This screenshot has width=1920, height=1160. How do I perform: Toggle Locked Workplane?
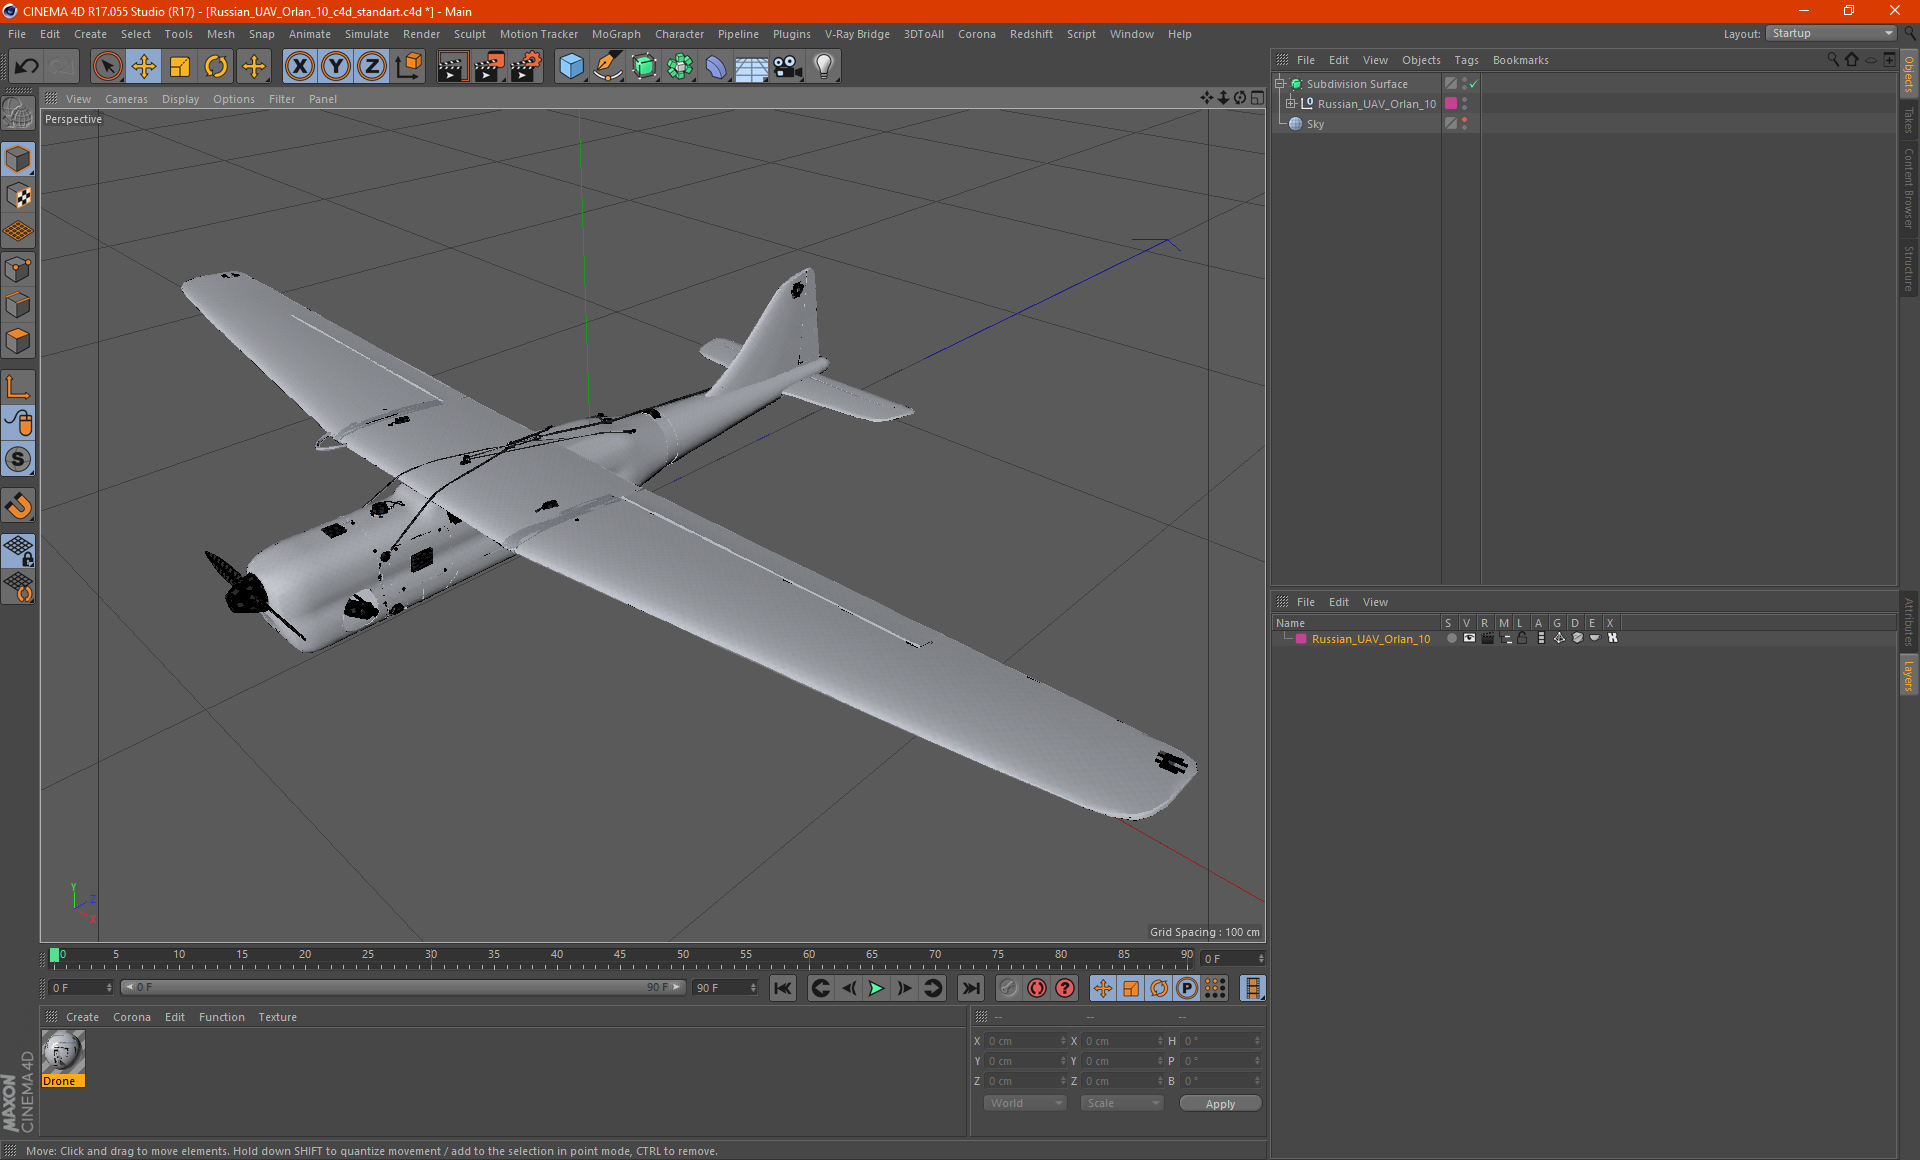click(x=18, y=550)
